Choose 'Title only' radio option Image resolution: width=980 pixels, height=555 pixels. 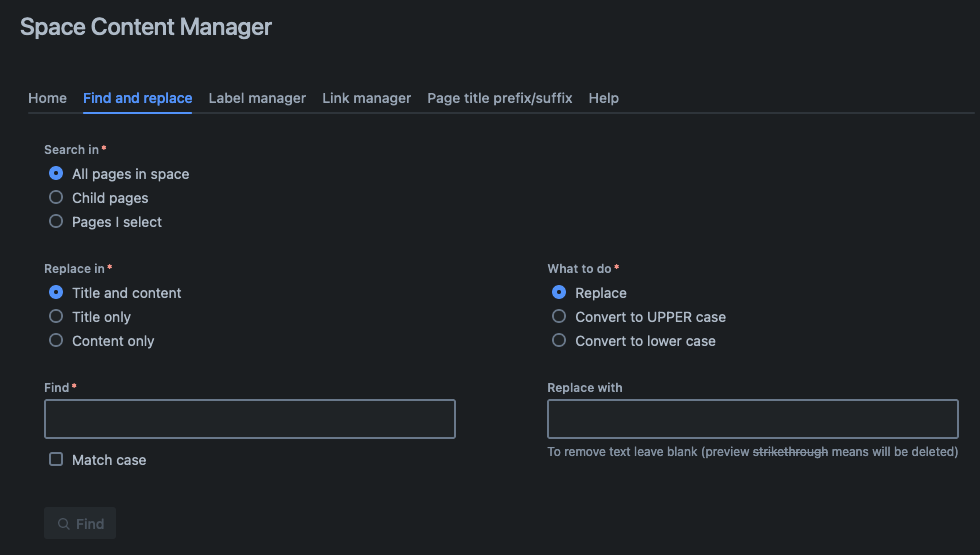56,317
